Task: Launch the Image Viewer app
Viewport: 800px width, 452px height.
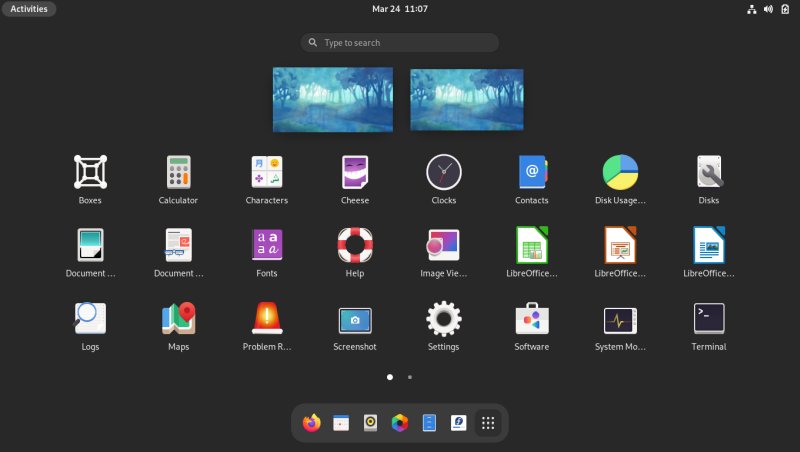Action: (443, 253)
